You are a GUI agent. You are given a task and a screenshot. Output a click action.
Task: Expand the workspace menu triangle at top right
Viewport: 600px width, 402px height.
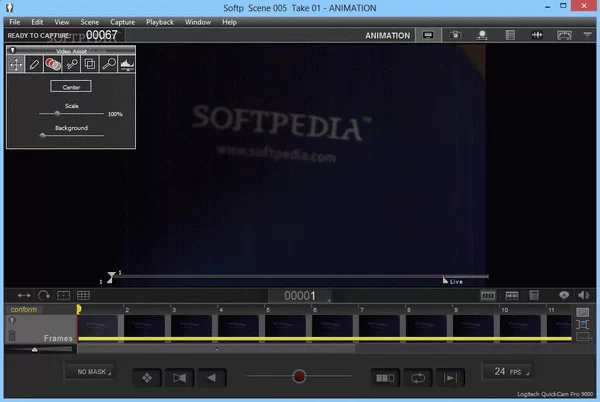(588, 35)
